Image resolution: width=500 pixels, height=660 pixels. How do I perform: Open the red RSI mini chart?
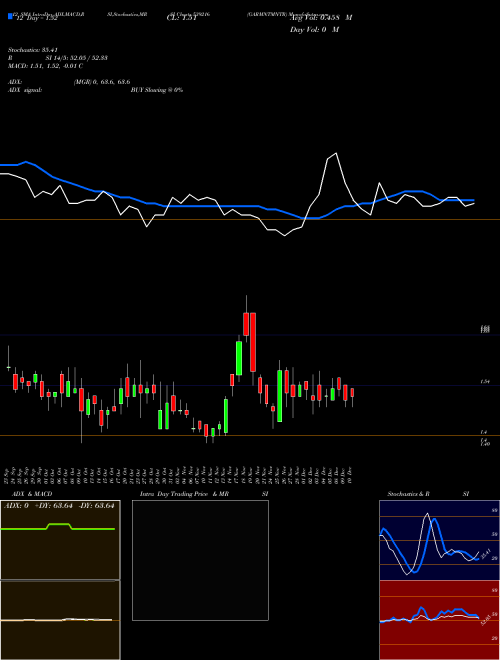439,620
